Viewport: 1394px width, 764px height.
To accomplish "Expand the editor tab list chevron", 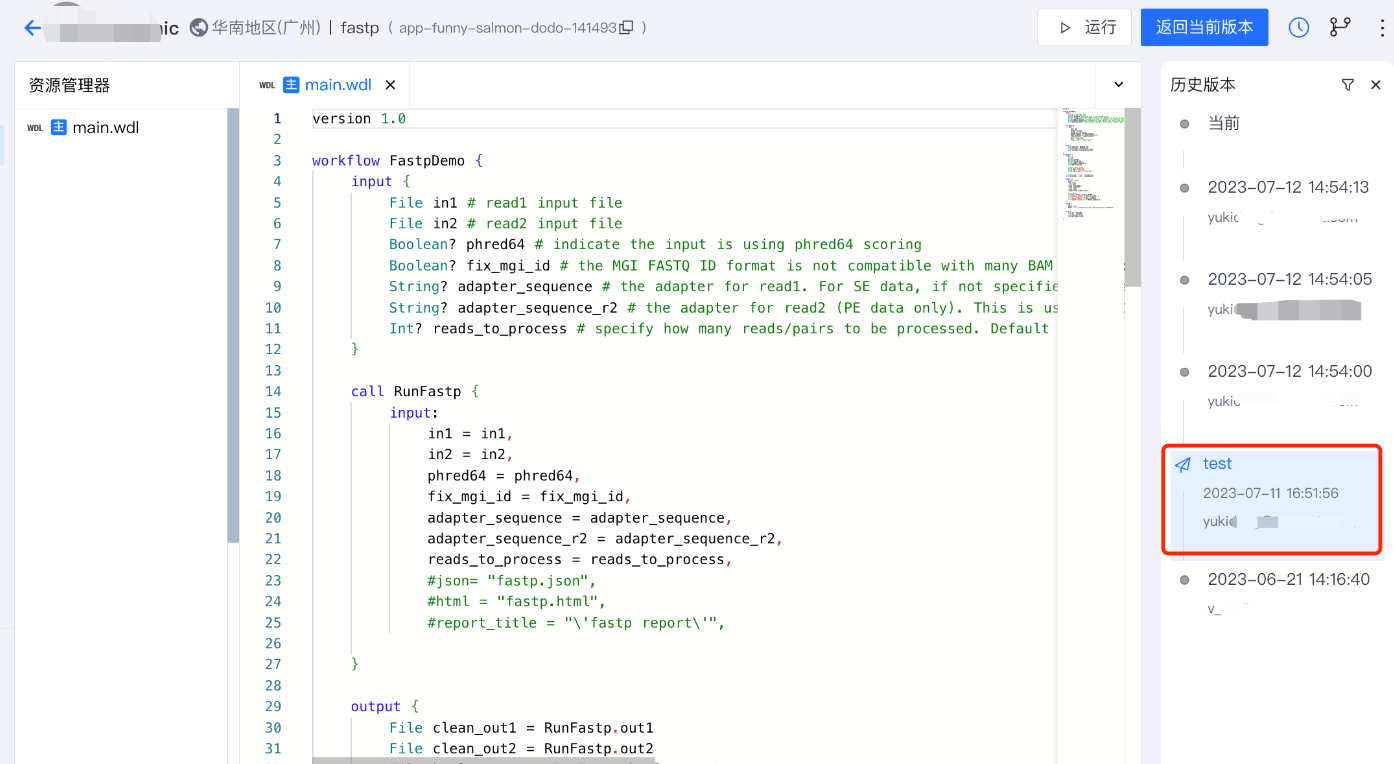I will pos(1119,85).
